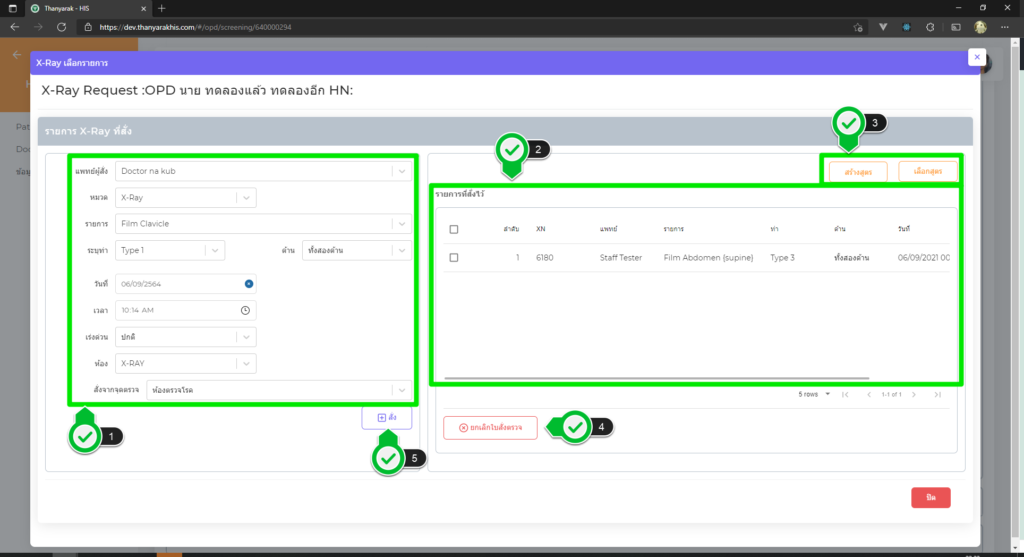Expand the Doctor na kub dropdown
The image size is (1024, 557).
pos(401,171)
